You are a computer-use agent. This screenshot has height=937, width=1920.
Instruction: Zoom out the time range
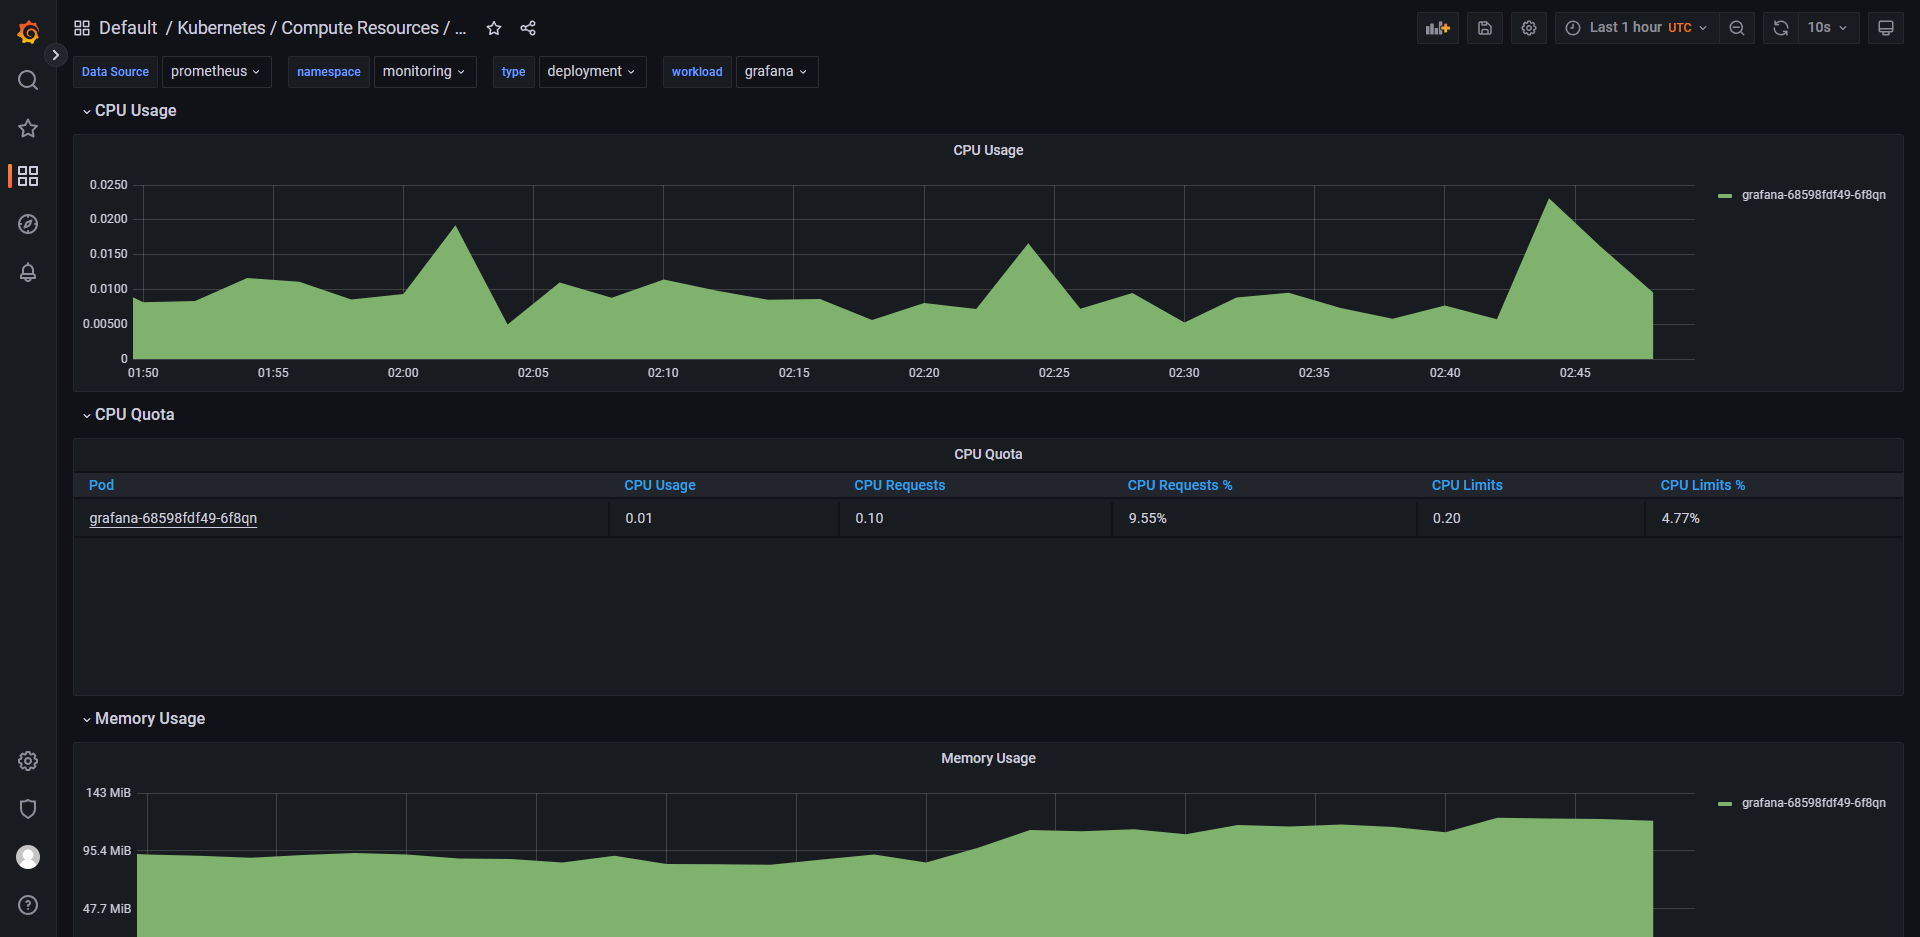click(1737, 28)
